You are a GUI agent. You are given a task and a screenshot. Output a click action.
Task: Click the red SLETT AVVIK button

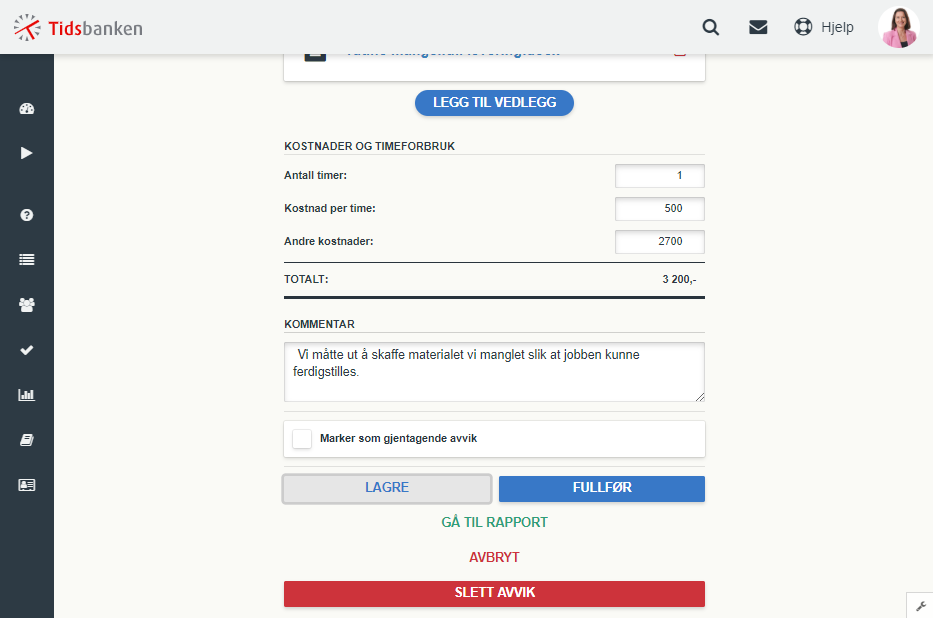(494, 594)
